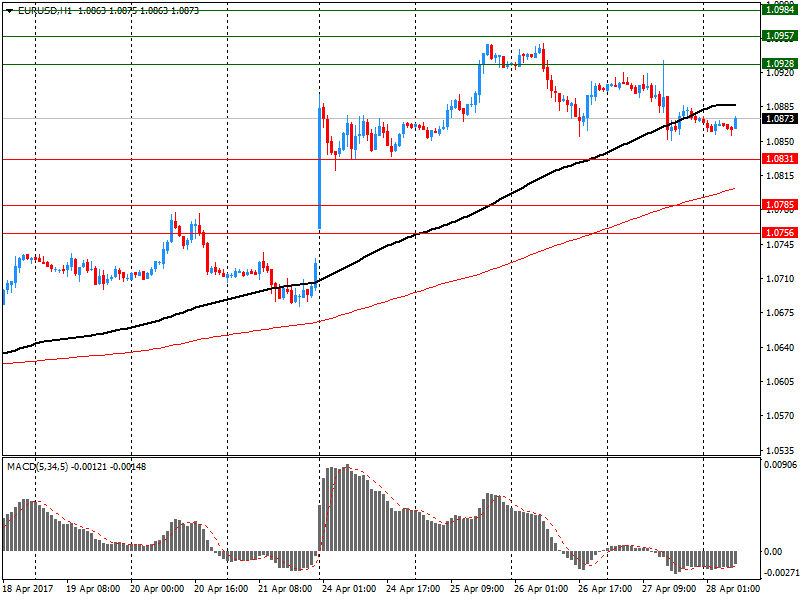This screenshot has height=600, width=800.
Task: Click the 27 Apr 09:00 time label
Action: pos(669,589)
